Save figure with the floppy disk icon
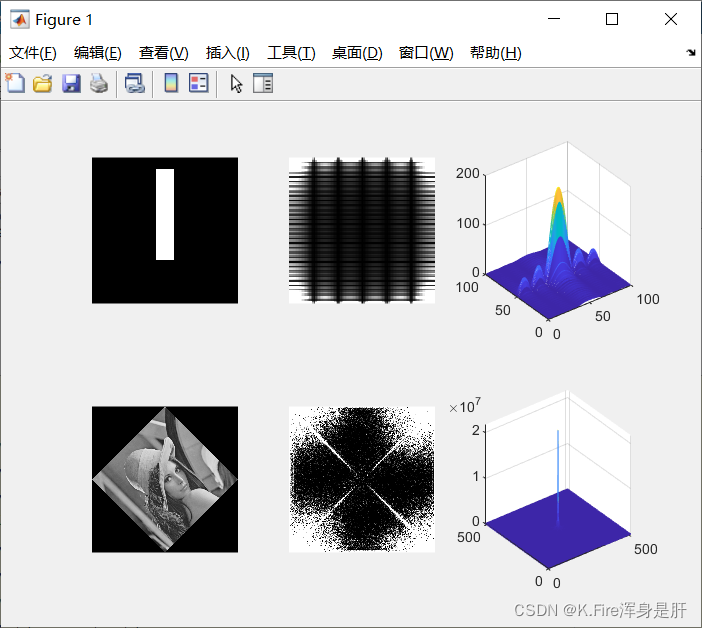 pyautogui.click(x=71, y=84)
